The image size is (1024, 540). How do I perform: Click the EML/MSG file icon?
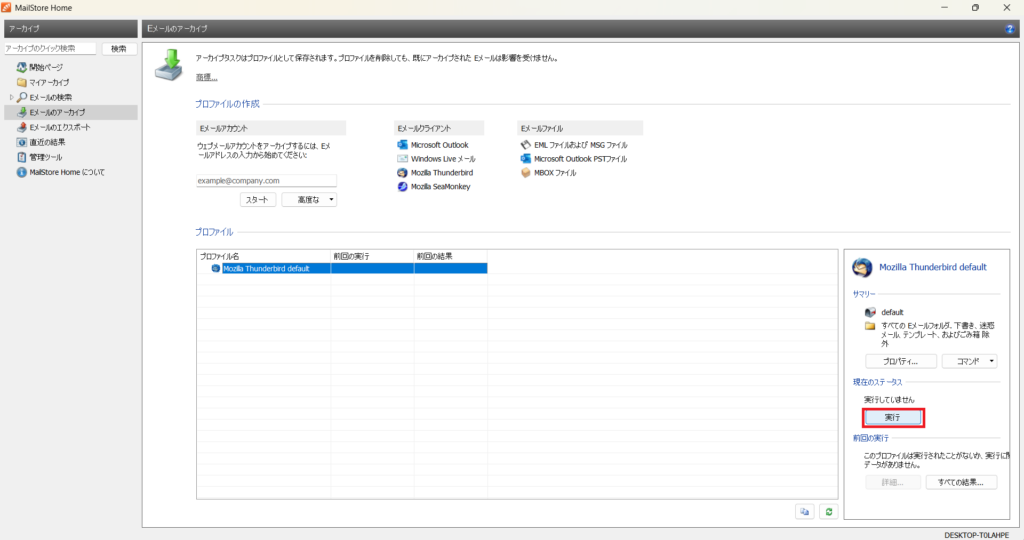[x=526, y=145]
